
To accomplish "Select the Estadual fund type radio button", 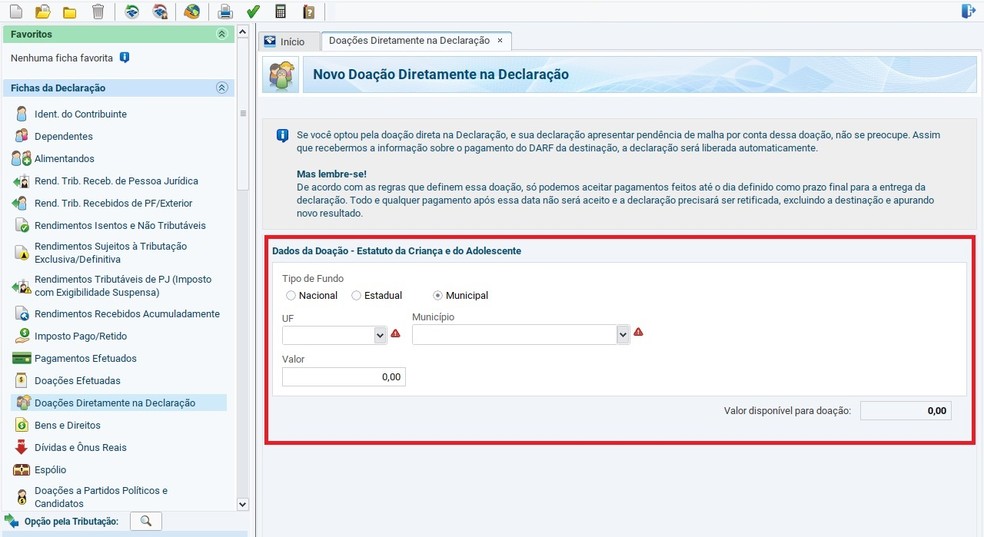I will tap(356, 295).
